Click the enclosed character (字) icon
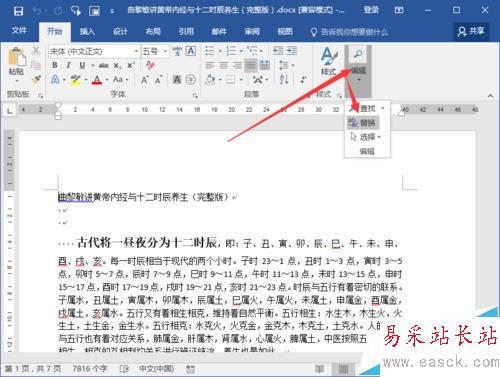This screenshot has width=500, height=377. tap(191, 80)
